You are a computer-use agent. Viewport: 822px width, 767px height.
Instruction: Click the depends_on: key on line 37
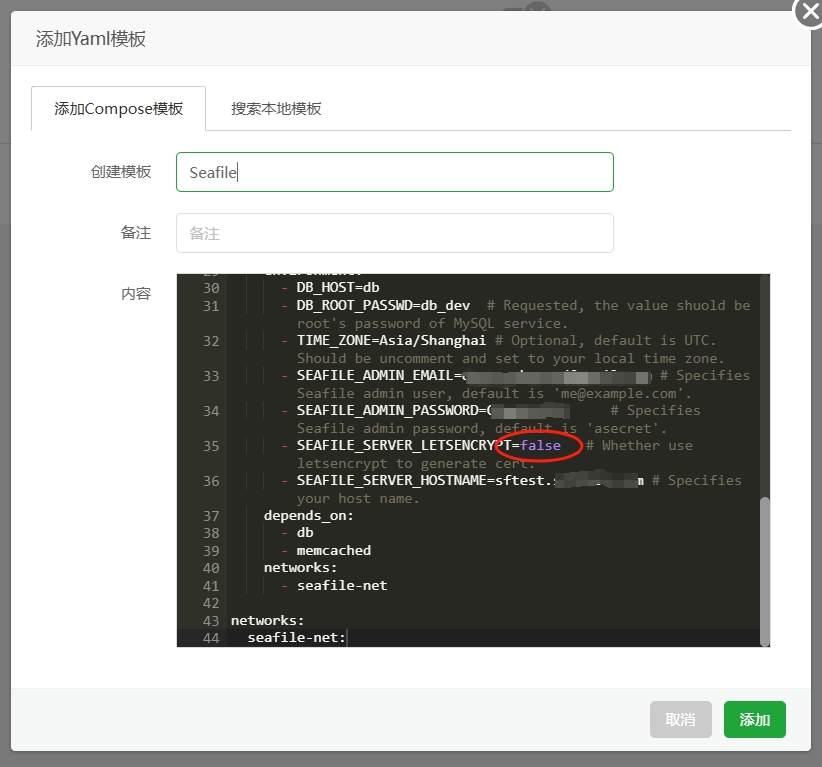[309, 515]
